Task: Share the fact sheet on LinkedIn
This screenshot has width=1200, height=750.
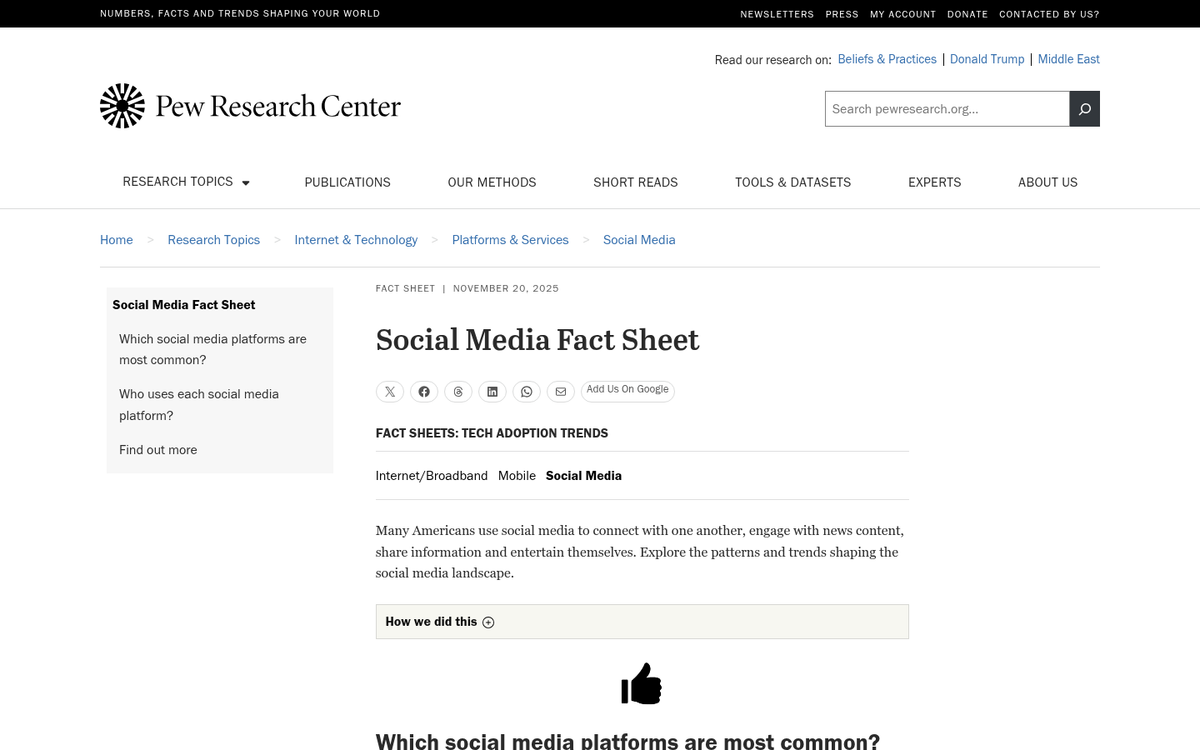Action: click(492, 392)
